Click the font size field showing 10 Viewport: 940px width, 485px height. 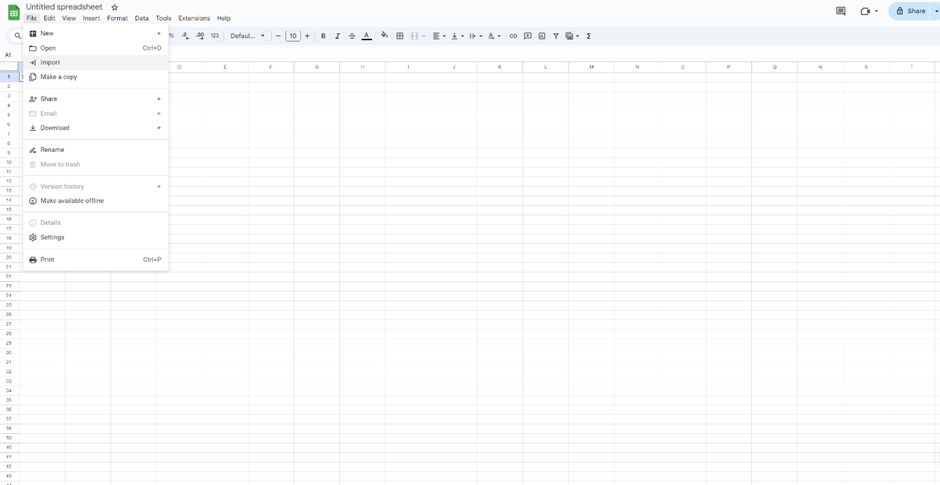(x=293, y=36)
